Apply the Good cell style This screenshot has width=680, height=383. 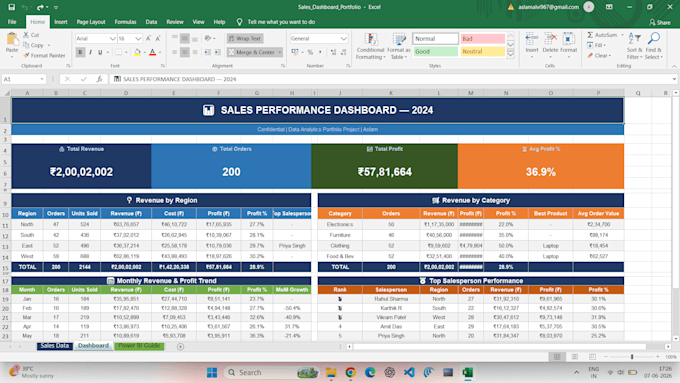point(435,52)
